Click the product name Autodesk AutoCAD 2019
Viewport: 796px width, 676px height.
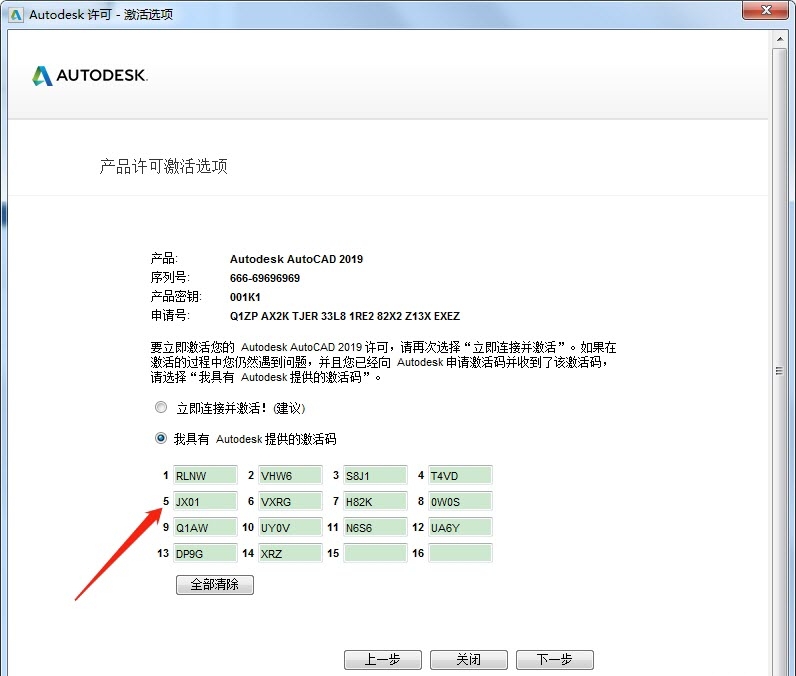point(296,259)
